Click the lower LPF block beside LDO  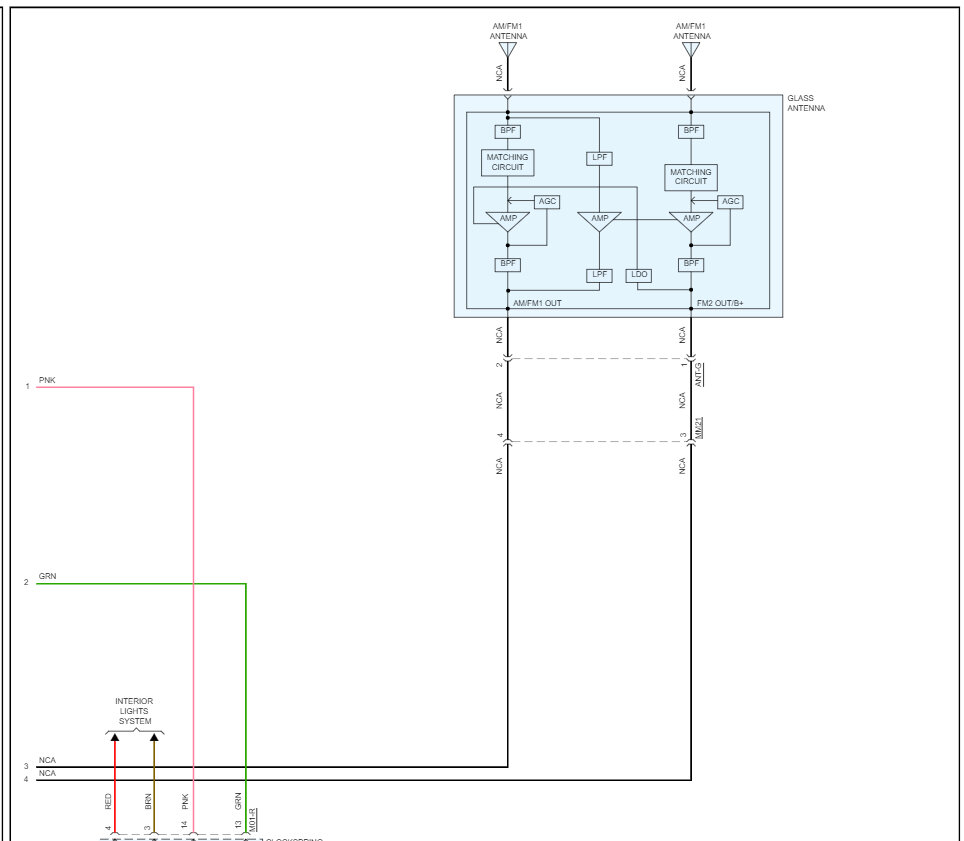pos(599,275)
